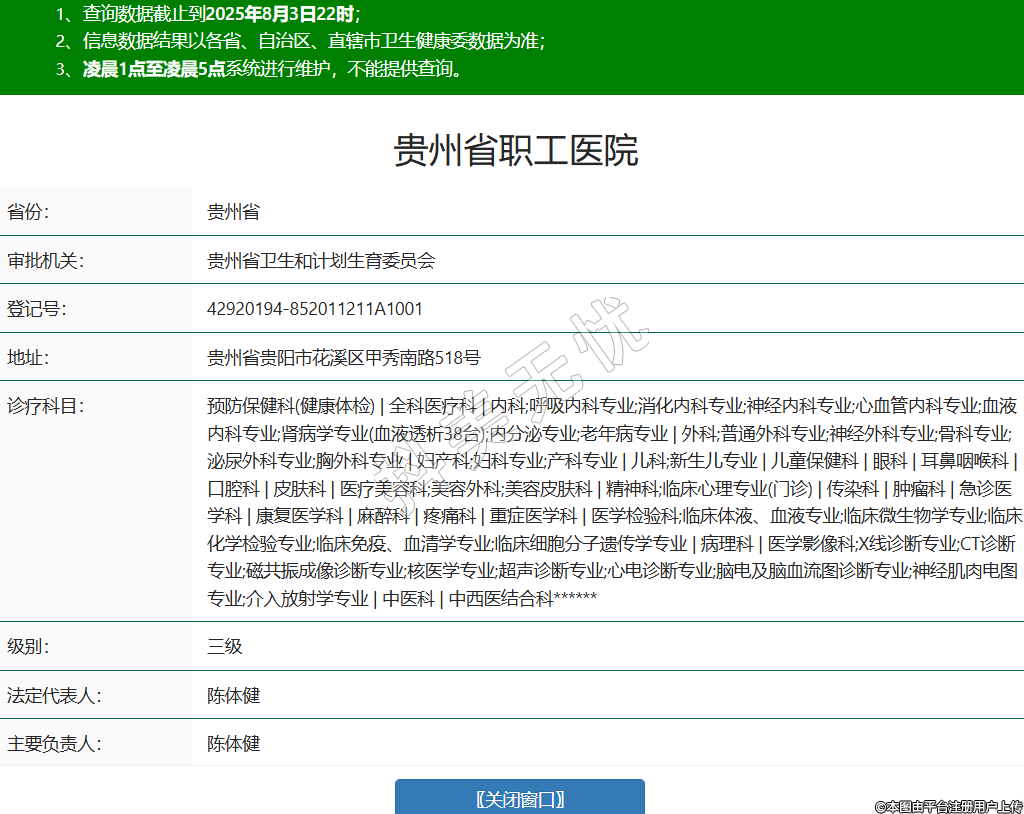This screenshot has width=1024, height=814.
Task: Click the 主要负责人 row label
Action: pyautogui.click(x=54, y=744)
